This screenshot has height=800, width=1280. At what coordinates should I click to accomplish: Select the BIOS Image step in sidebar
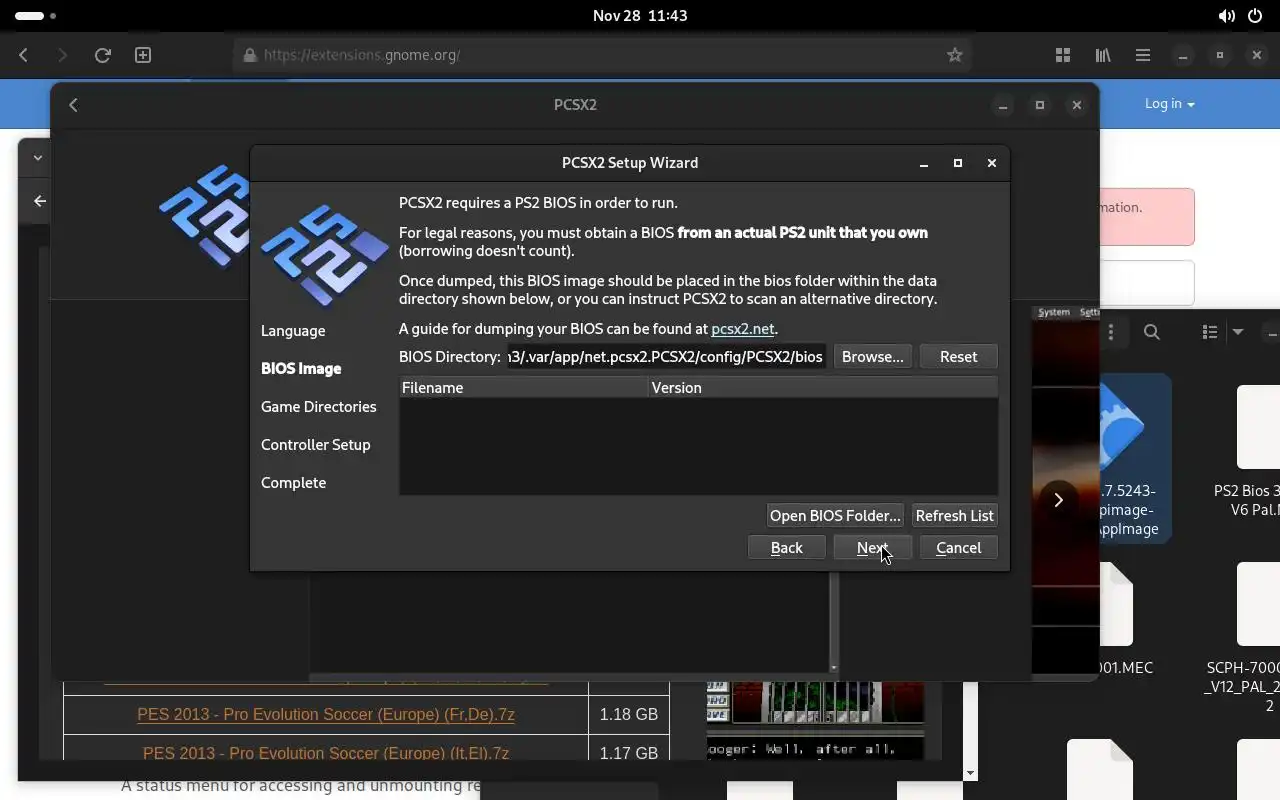(x=301, y=368)
